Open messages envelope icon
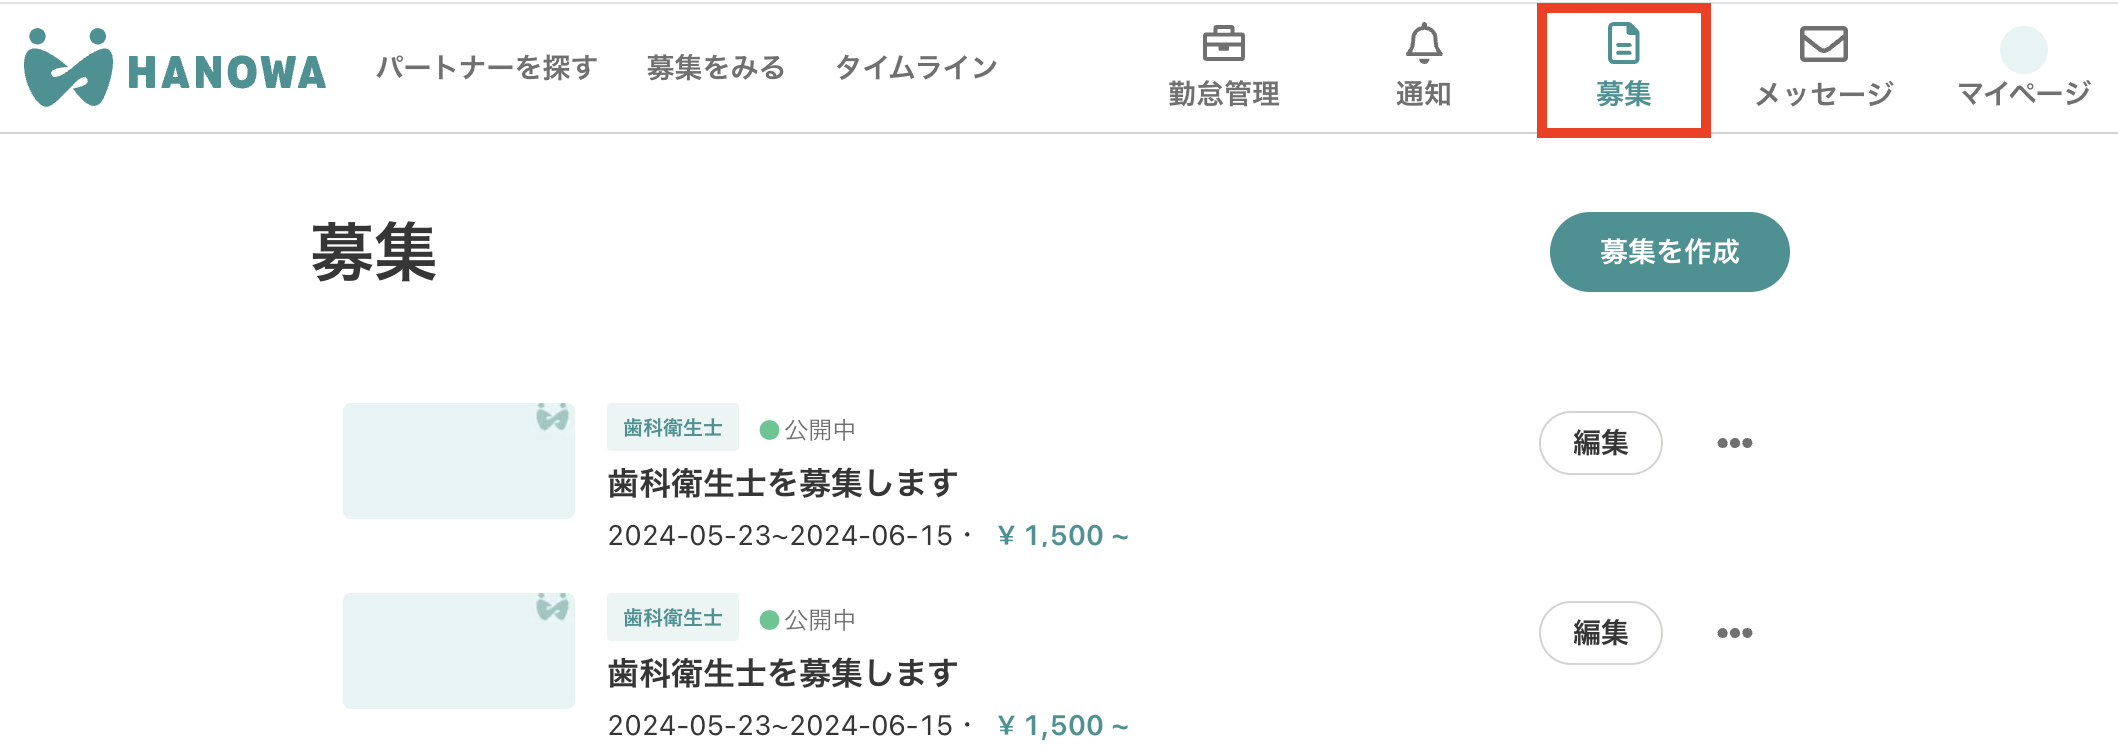The image size is (2118, 754). click(x=1823, y=44)
